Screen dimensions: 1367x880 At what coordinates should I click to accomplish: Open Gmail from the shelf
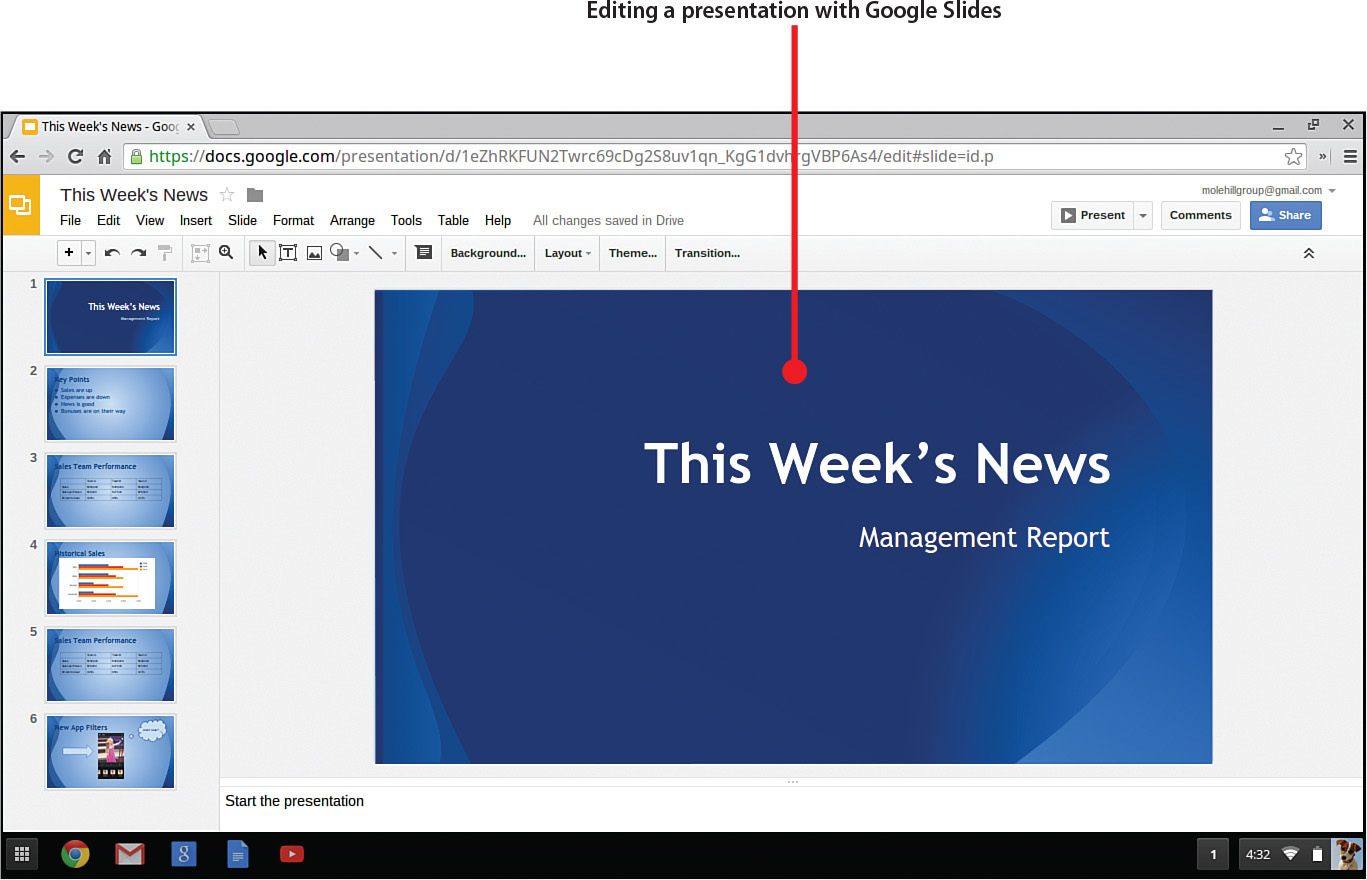129,854
